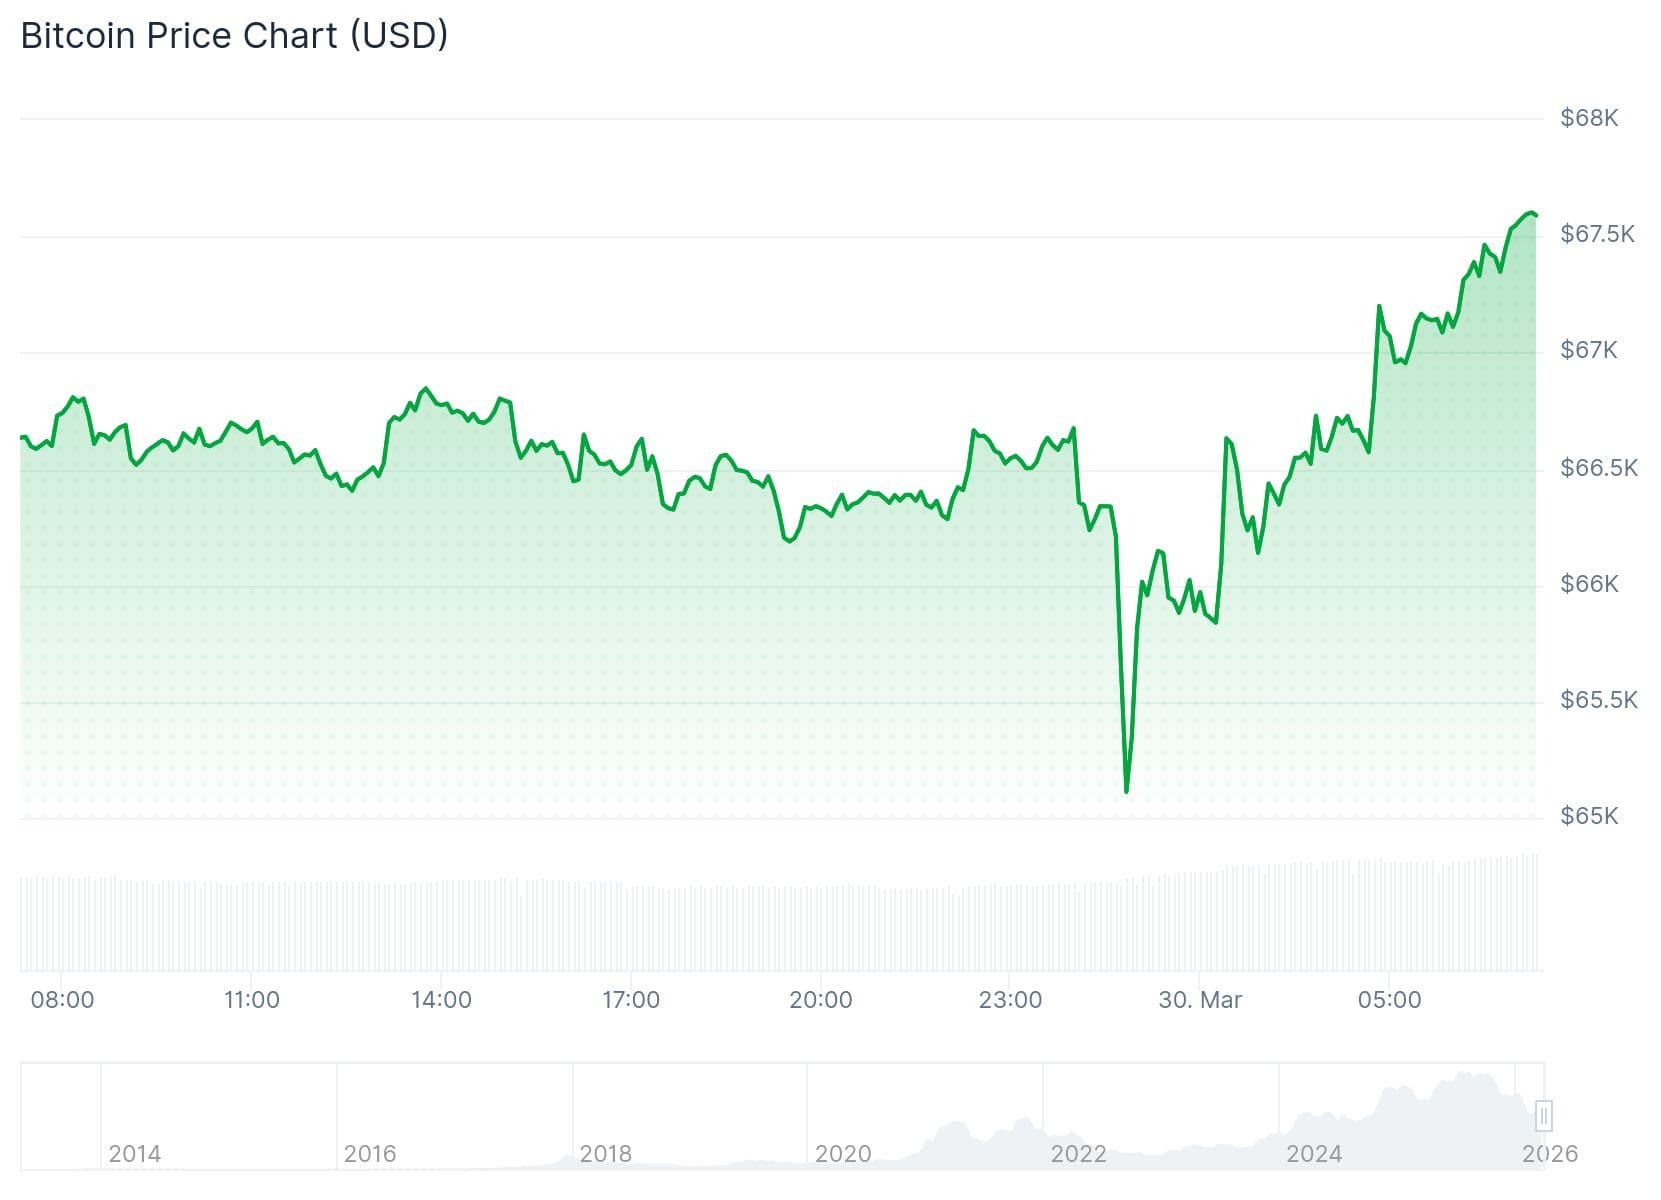Click the Bitcoin Price Chart (USD) title

click(x=234, y=36)
